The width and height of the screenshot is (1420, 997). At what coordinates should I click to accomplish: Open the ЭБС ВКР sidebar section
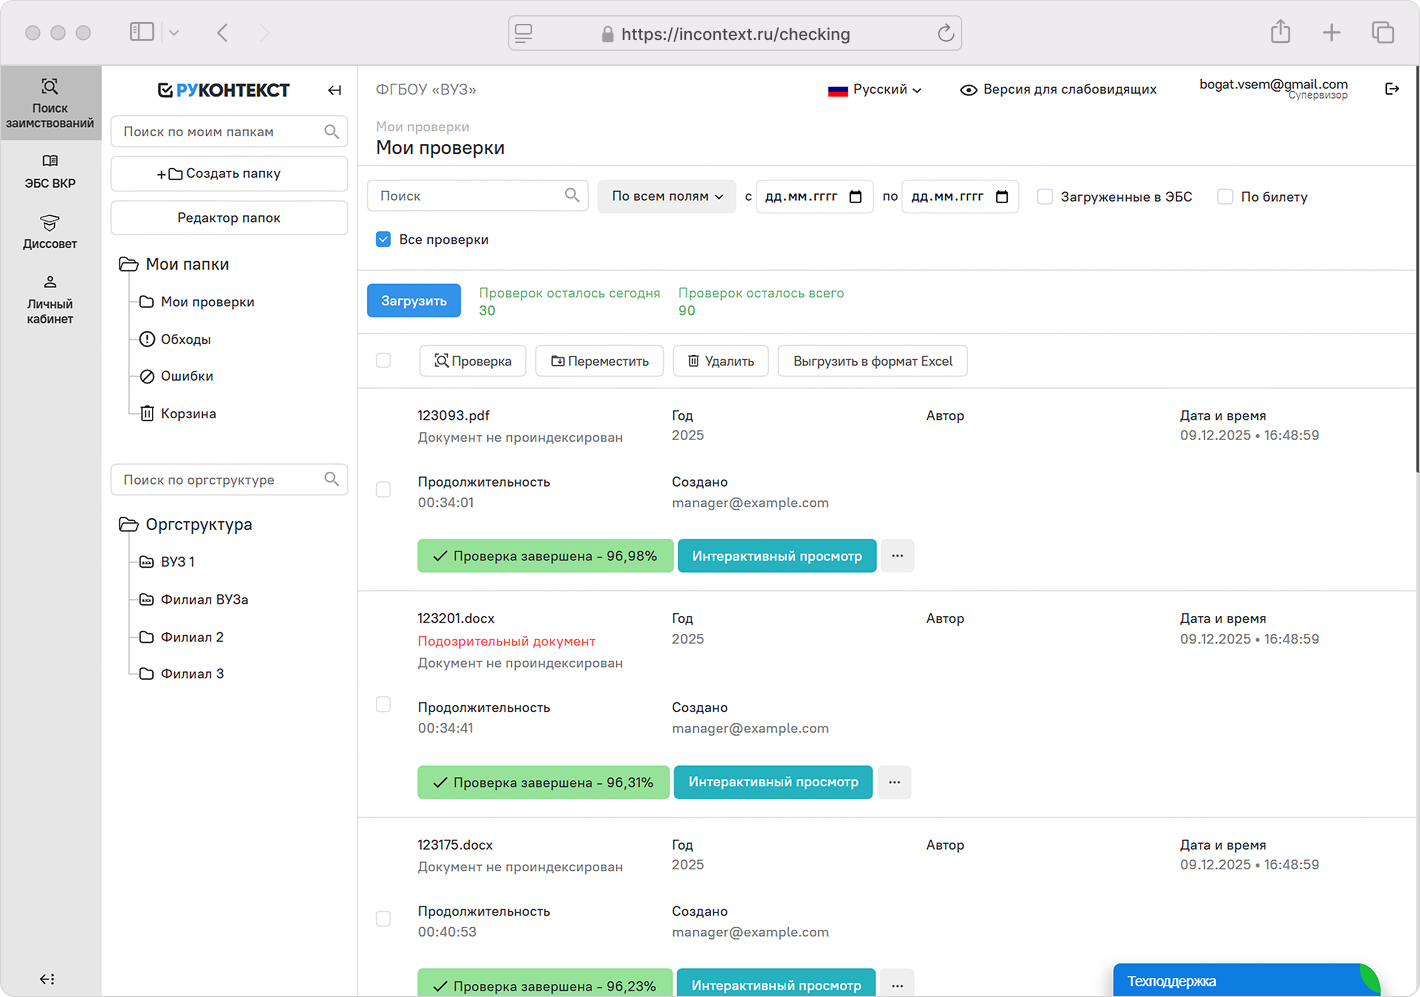pos(50,171)
